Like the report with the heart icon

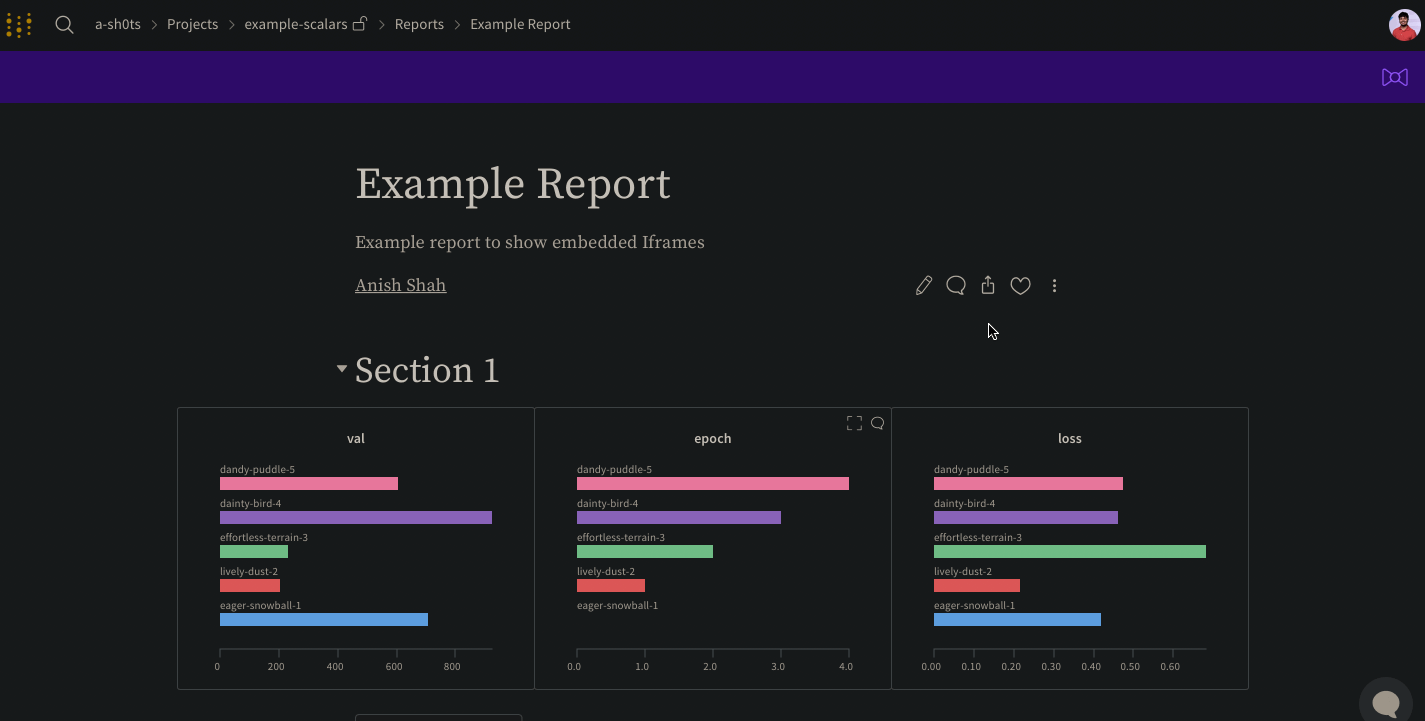click(1020, 285)
